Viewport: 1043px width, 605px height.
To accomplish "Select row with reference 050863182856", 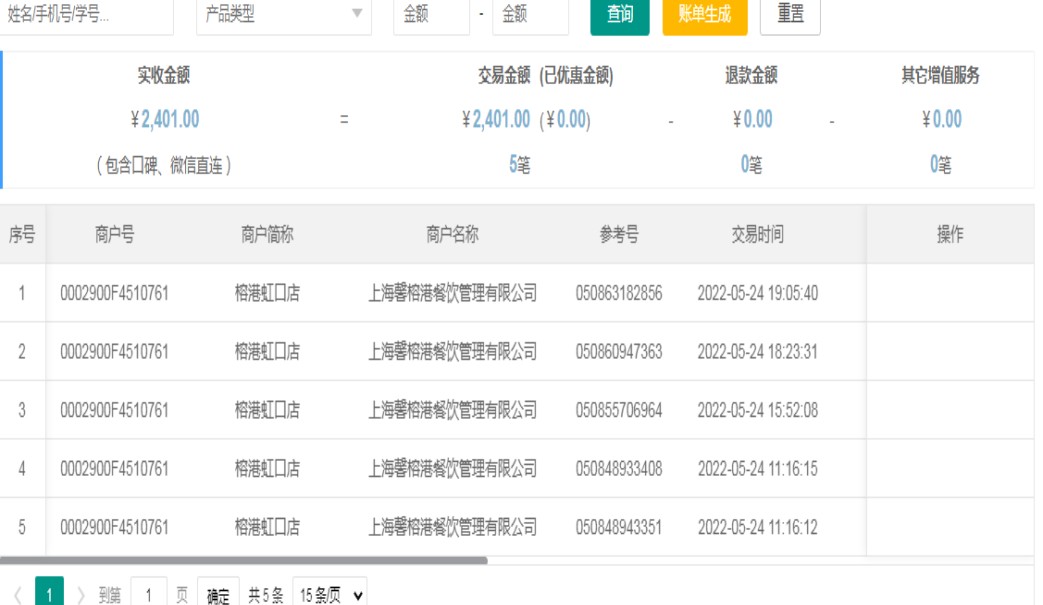I will 618,293.
